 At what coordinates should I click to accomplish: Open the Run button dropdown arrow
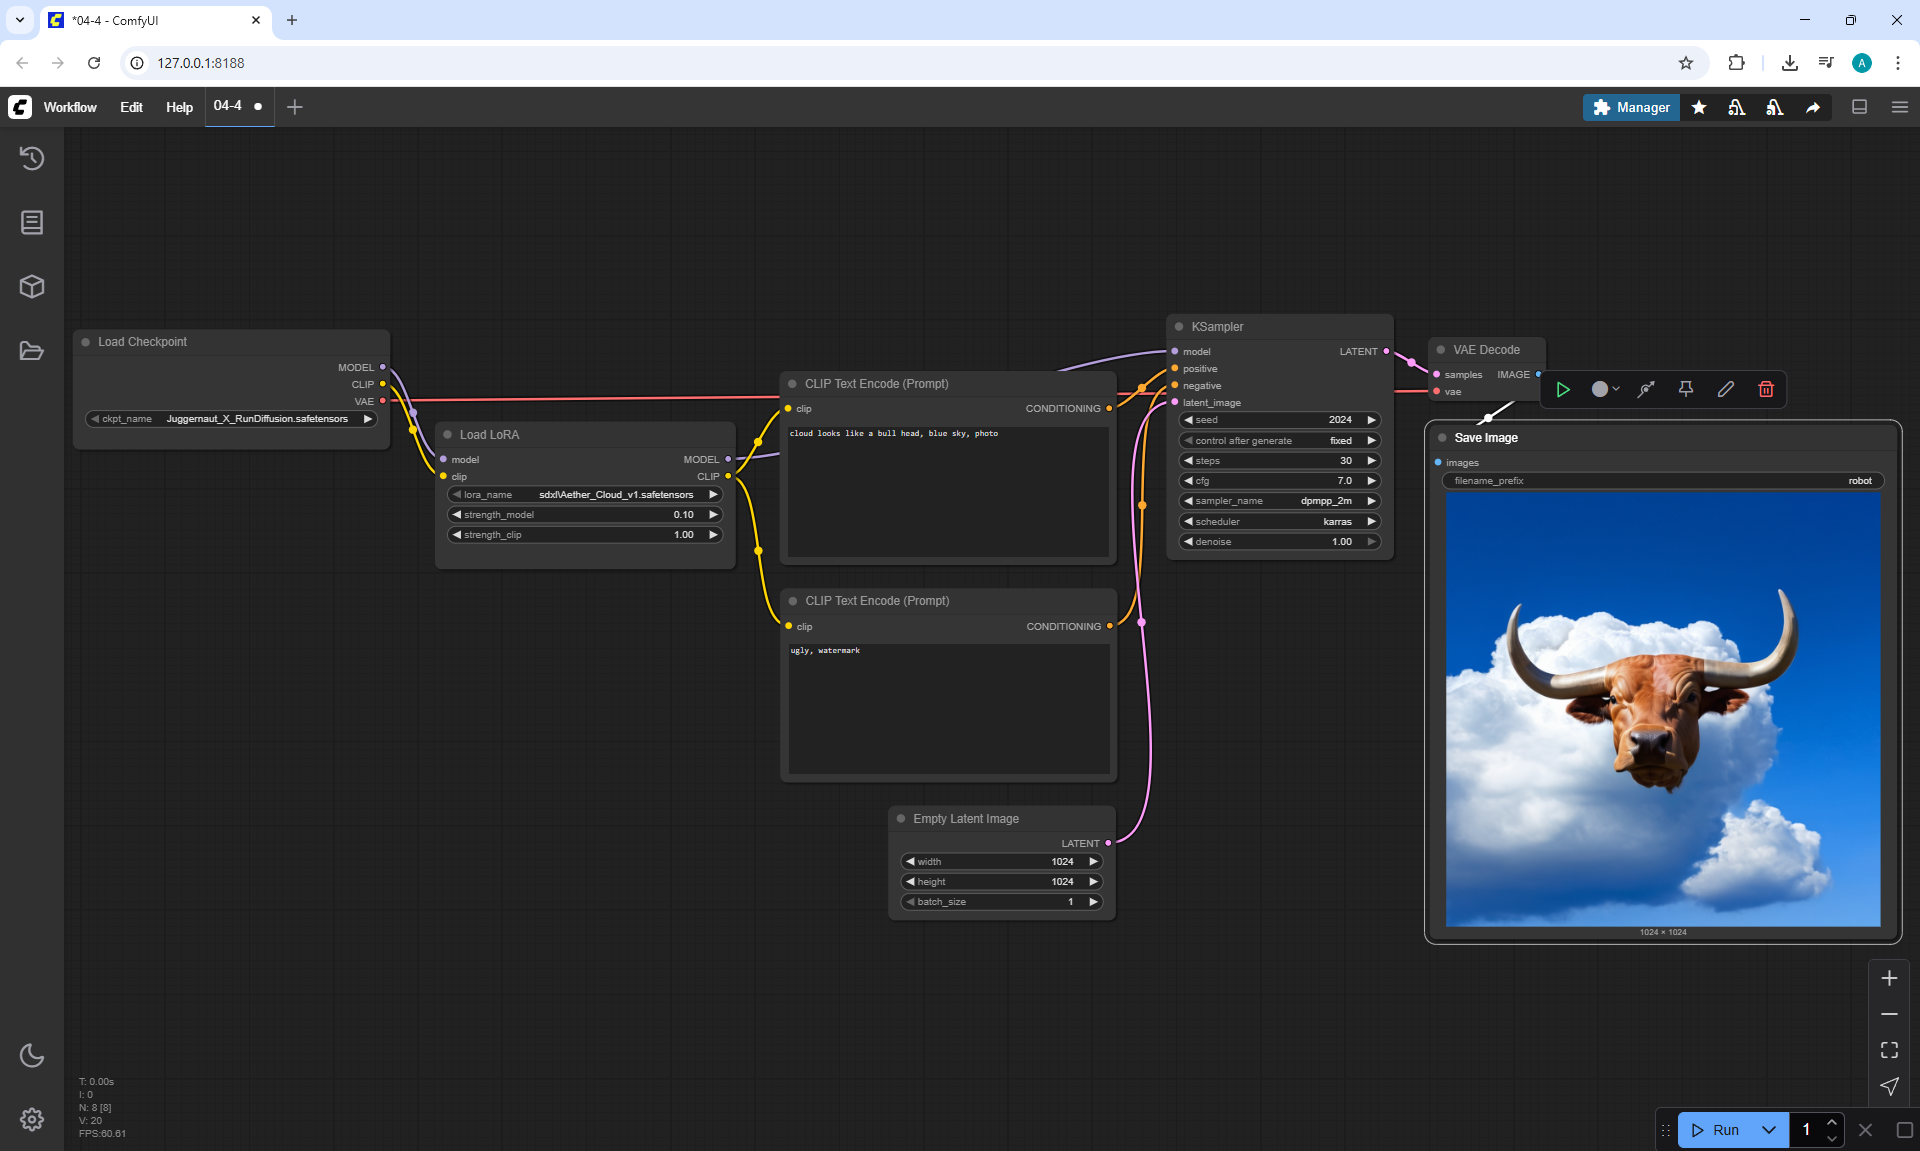[1769, 1130]
